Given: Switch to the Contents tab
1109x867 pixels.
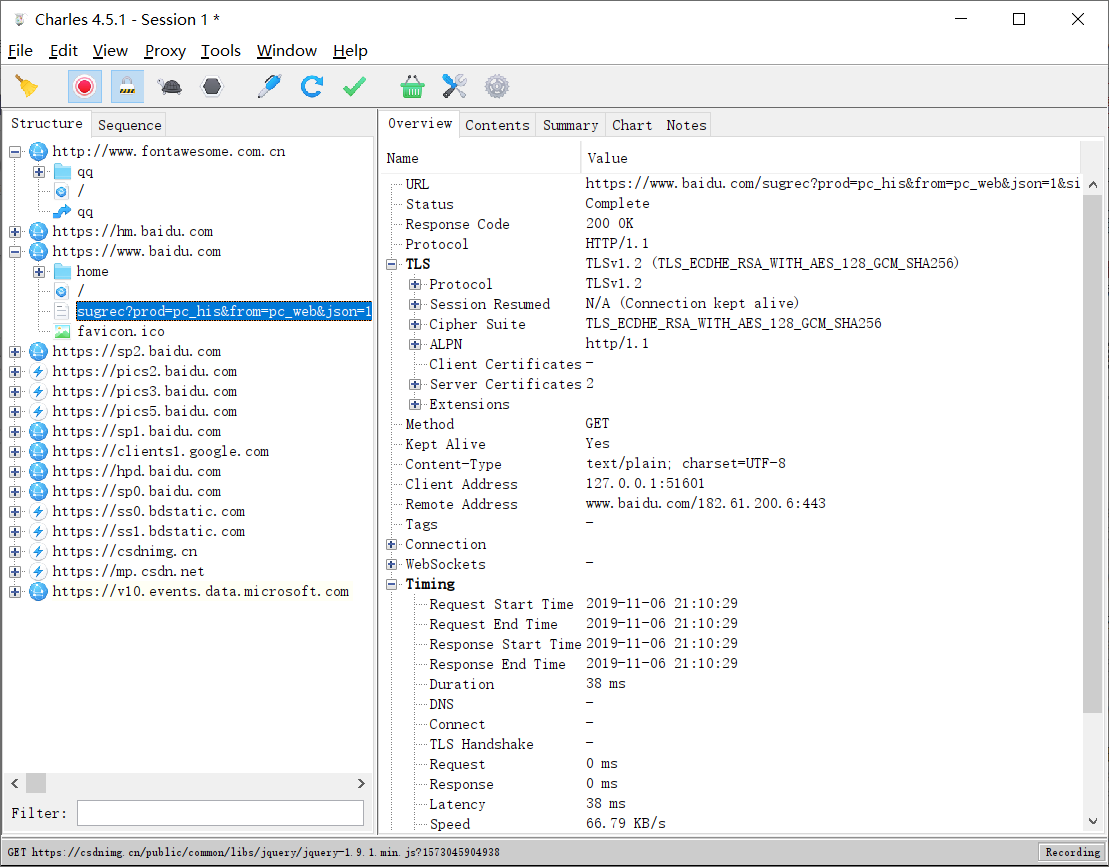Looking at the screenshot, I should 497,124.
